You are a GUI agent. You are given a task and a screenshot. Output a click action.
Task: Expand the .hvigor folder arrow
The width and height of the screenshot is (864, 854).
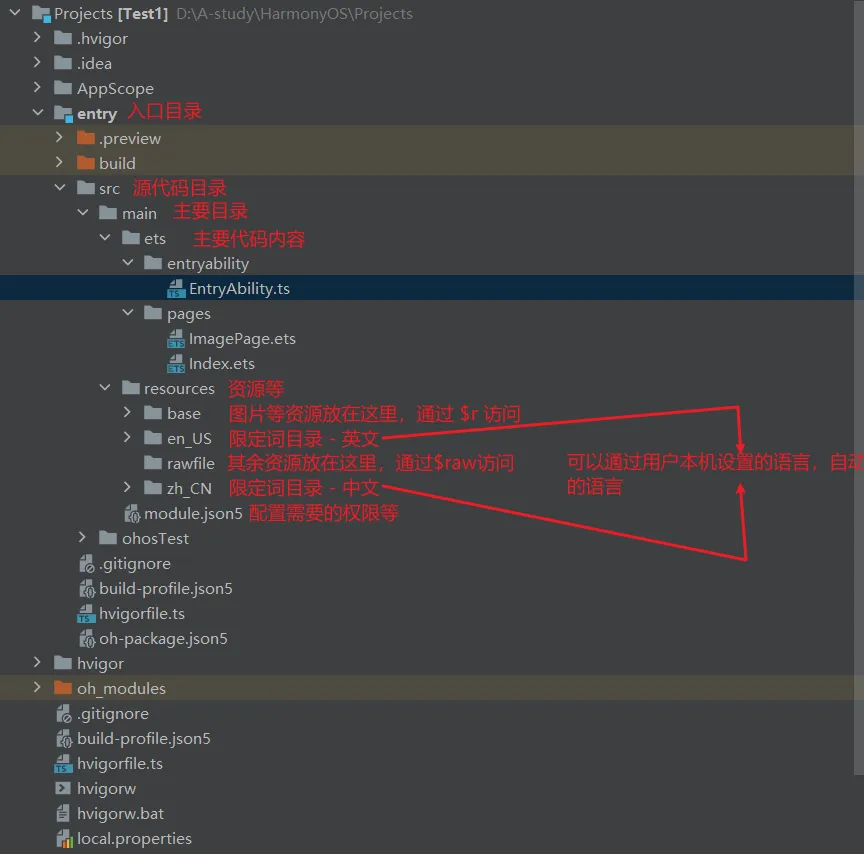[x=37, y=39]
